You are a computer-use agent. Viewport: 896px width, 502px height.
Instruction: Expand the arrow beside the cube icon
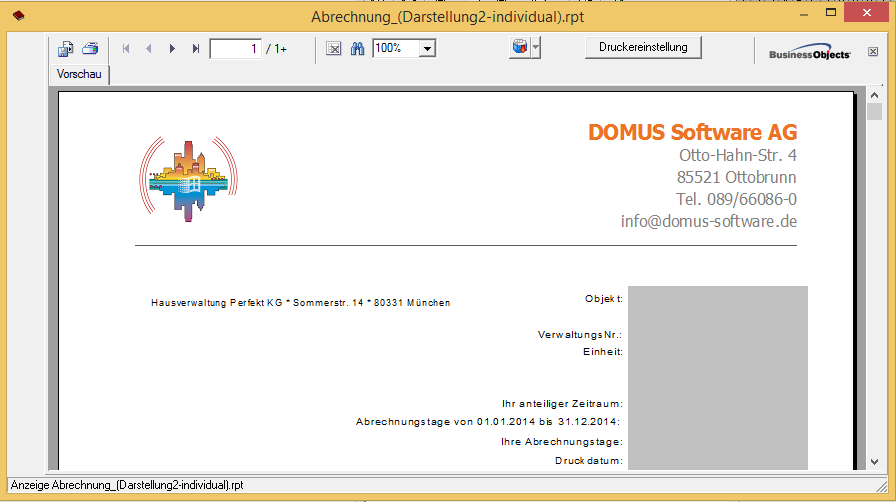535,47
